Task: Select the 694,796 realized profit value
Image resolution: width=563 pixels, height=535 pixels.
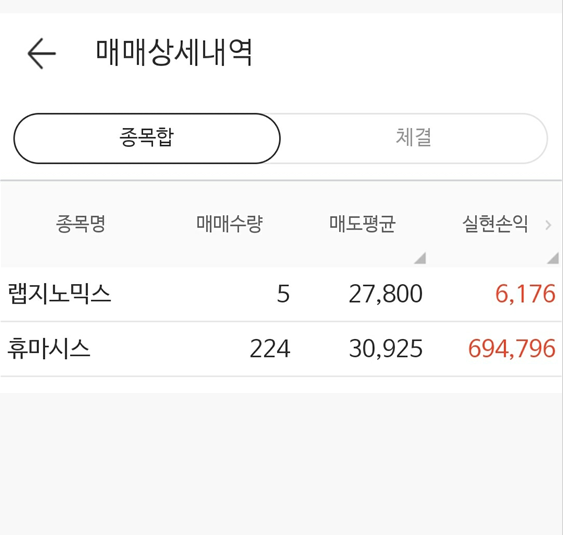Action: 512,349
